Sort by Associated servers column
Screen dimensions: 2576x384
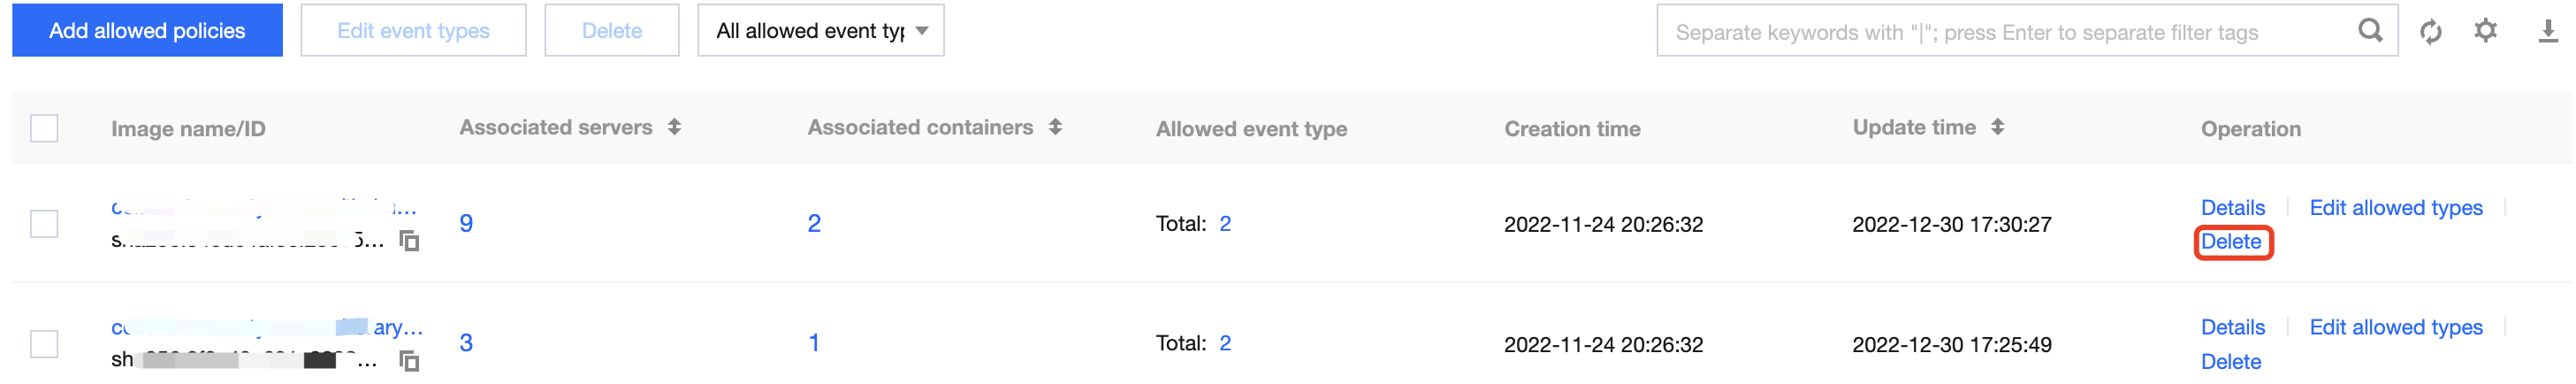click(x=675, y=127)
